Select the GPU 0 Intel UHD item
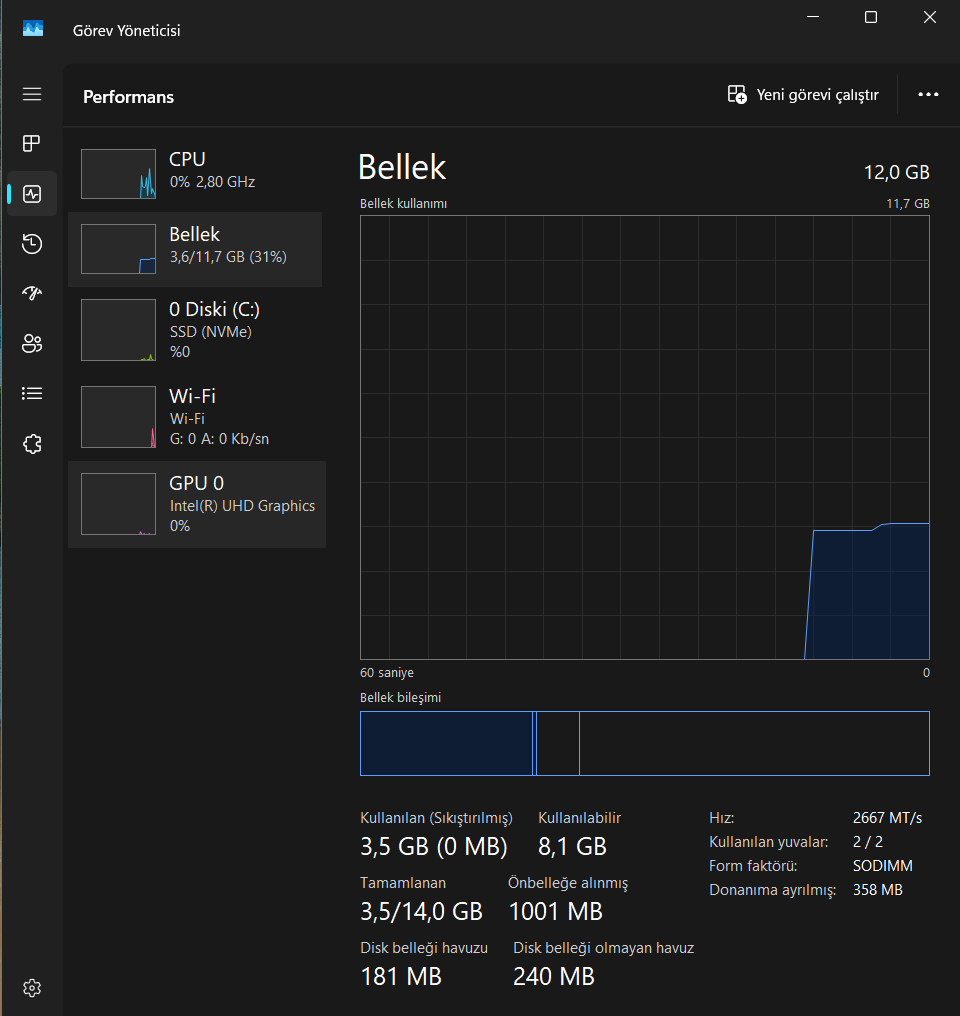Viewport: 960px width, 1016px height. (197, 504)
